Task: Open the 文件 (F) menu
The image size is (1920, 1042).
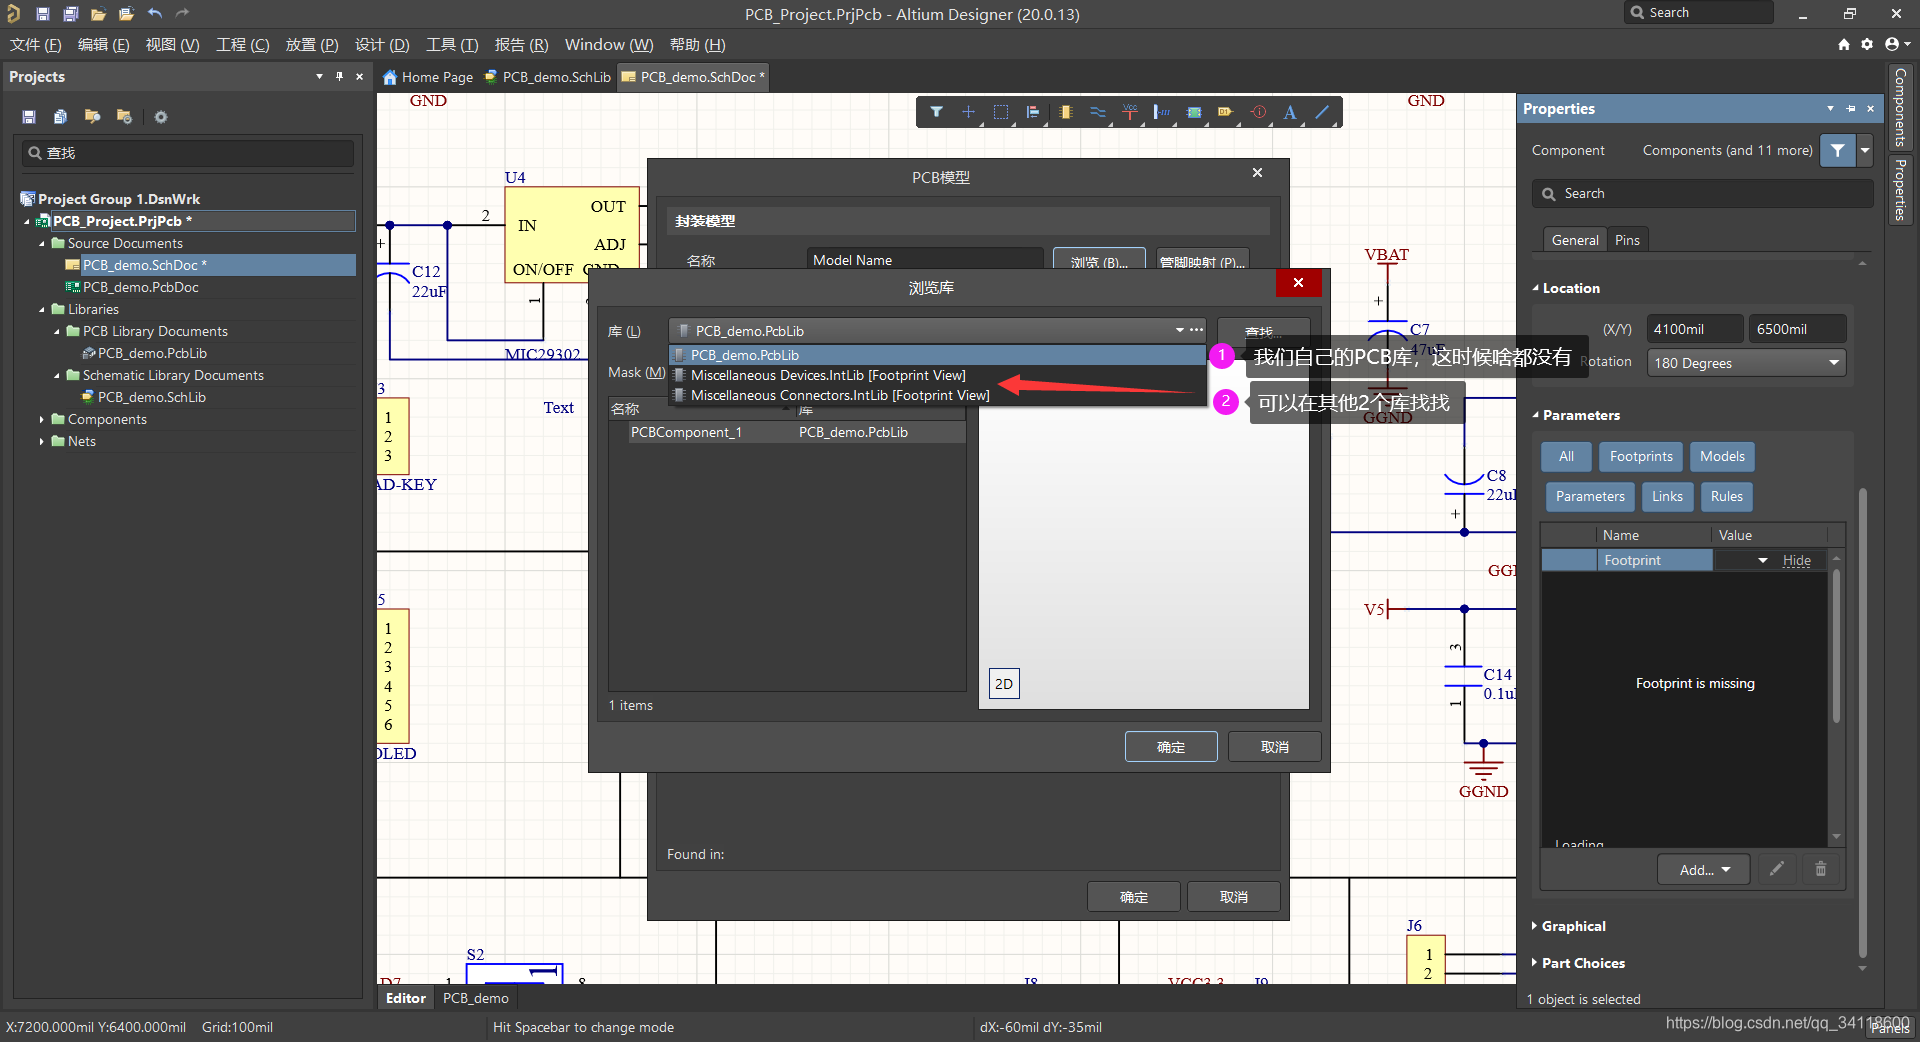Action: point(35,45)
